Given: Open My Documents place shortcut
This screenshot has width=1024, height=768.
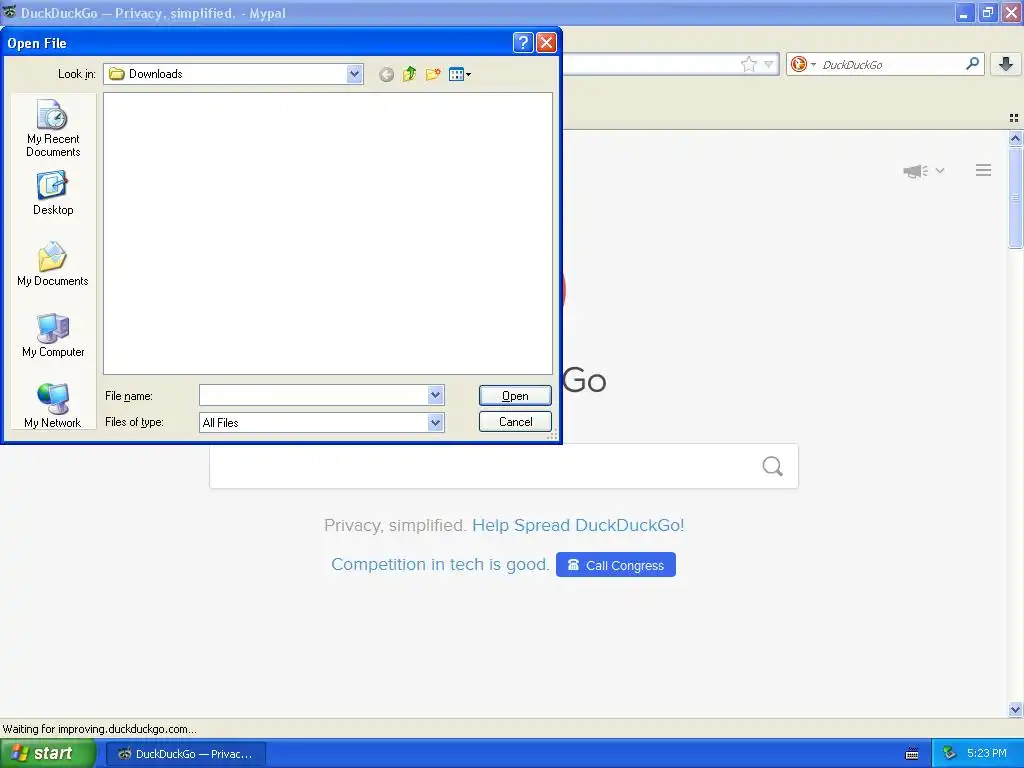Looking at the screenshot, I should click(x=53, y=264).
